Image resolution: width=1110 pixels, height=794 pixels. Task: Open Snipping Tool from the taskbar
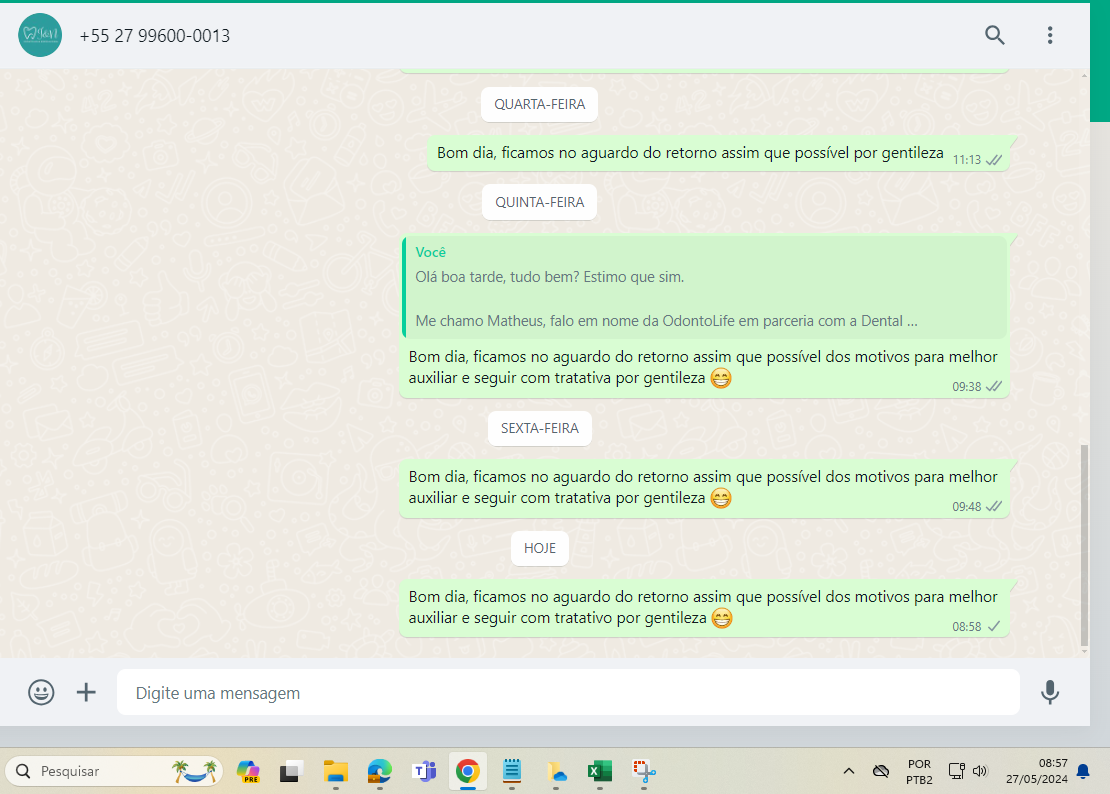point(643,771)
